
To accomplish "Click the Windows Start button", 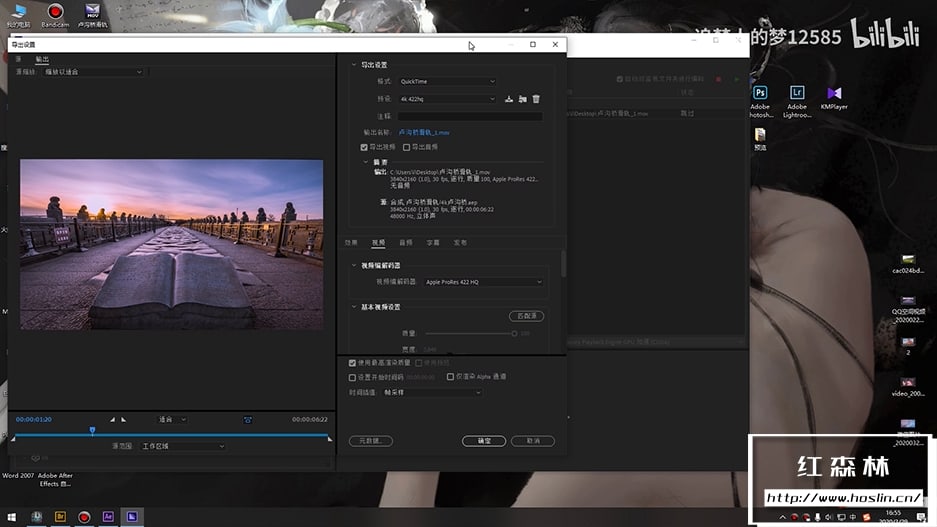I will 11,517.
